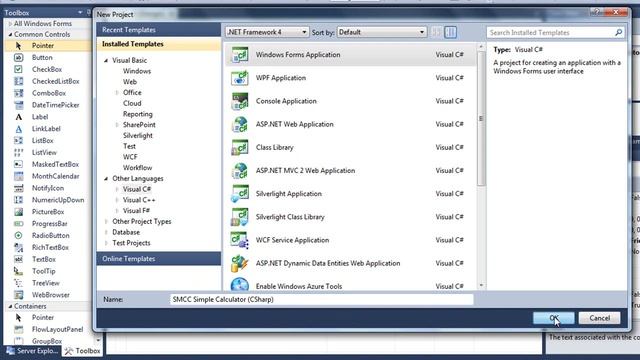This screenshot has width=640, height=360.
Task: Choose the WPF Application template icon
Action: tap(240, 78)
